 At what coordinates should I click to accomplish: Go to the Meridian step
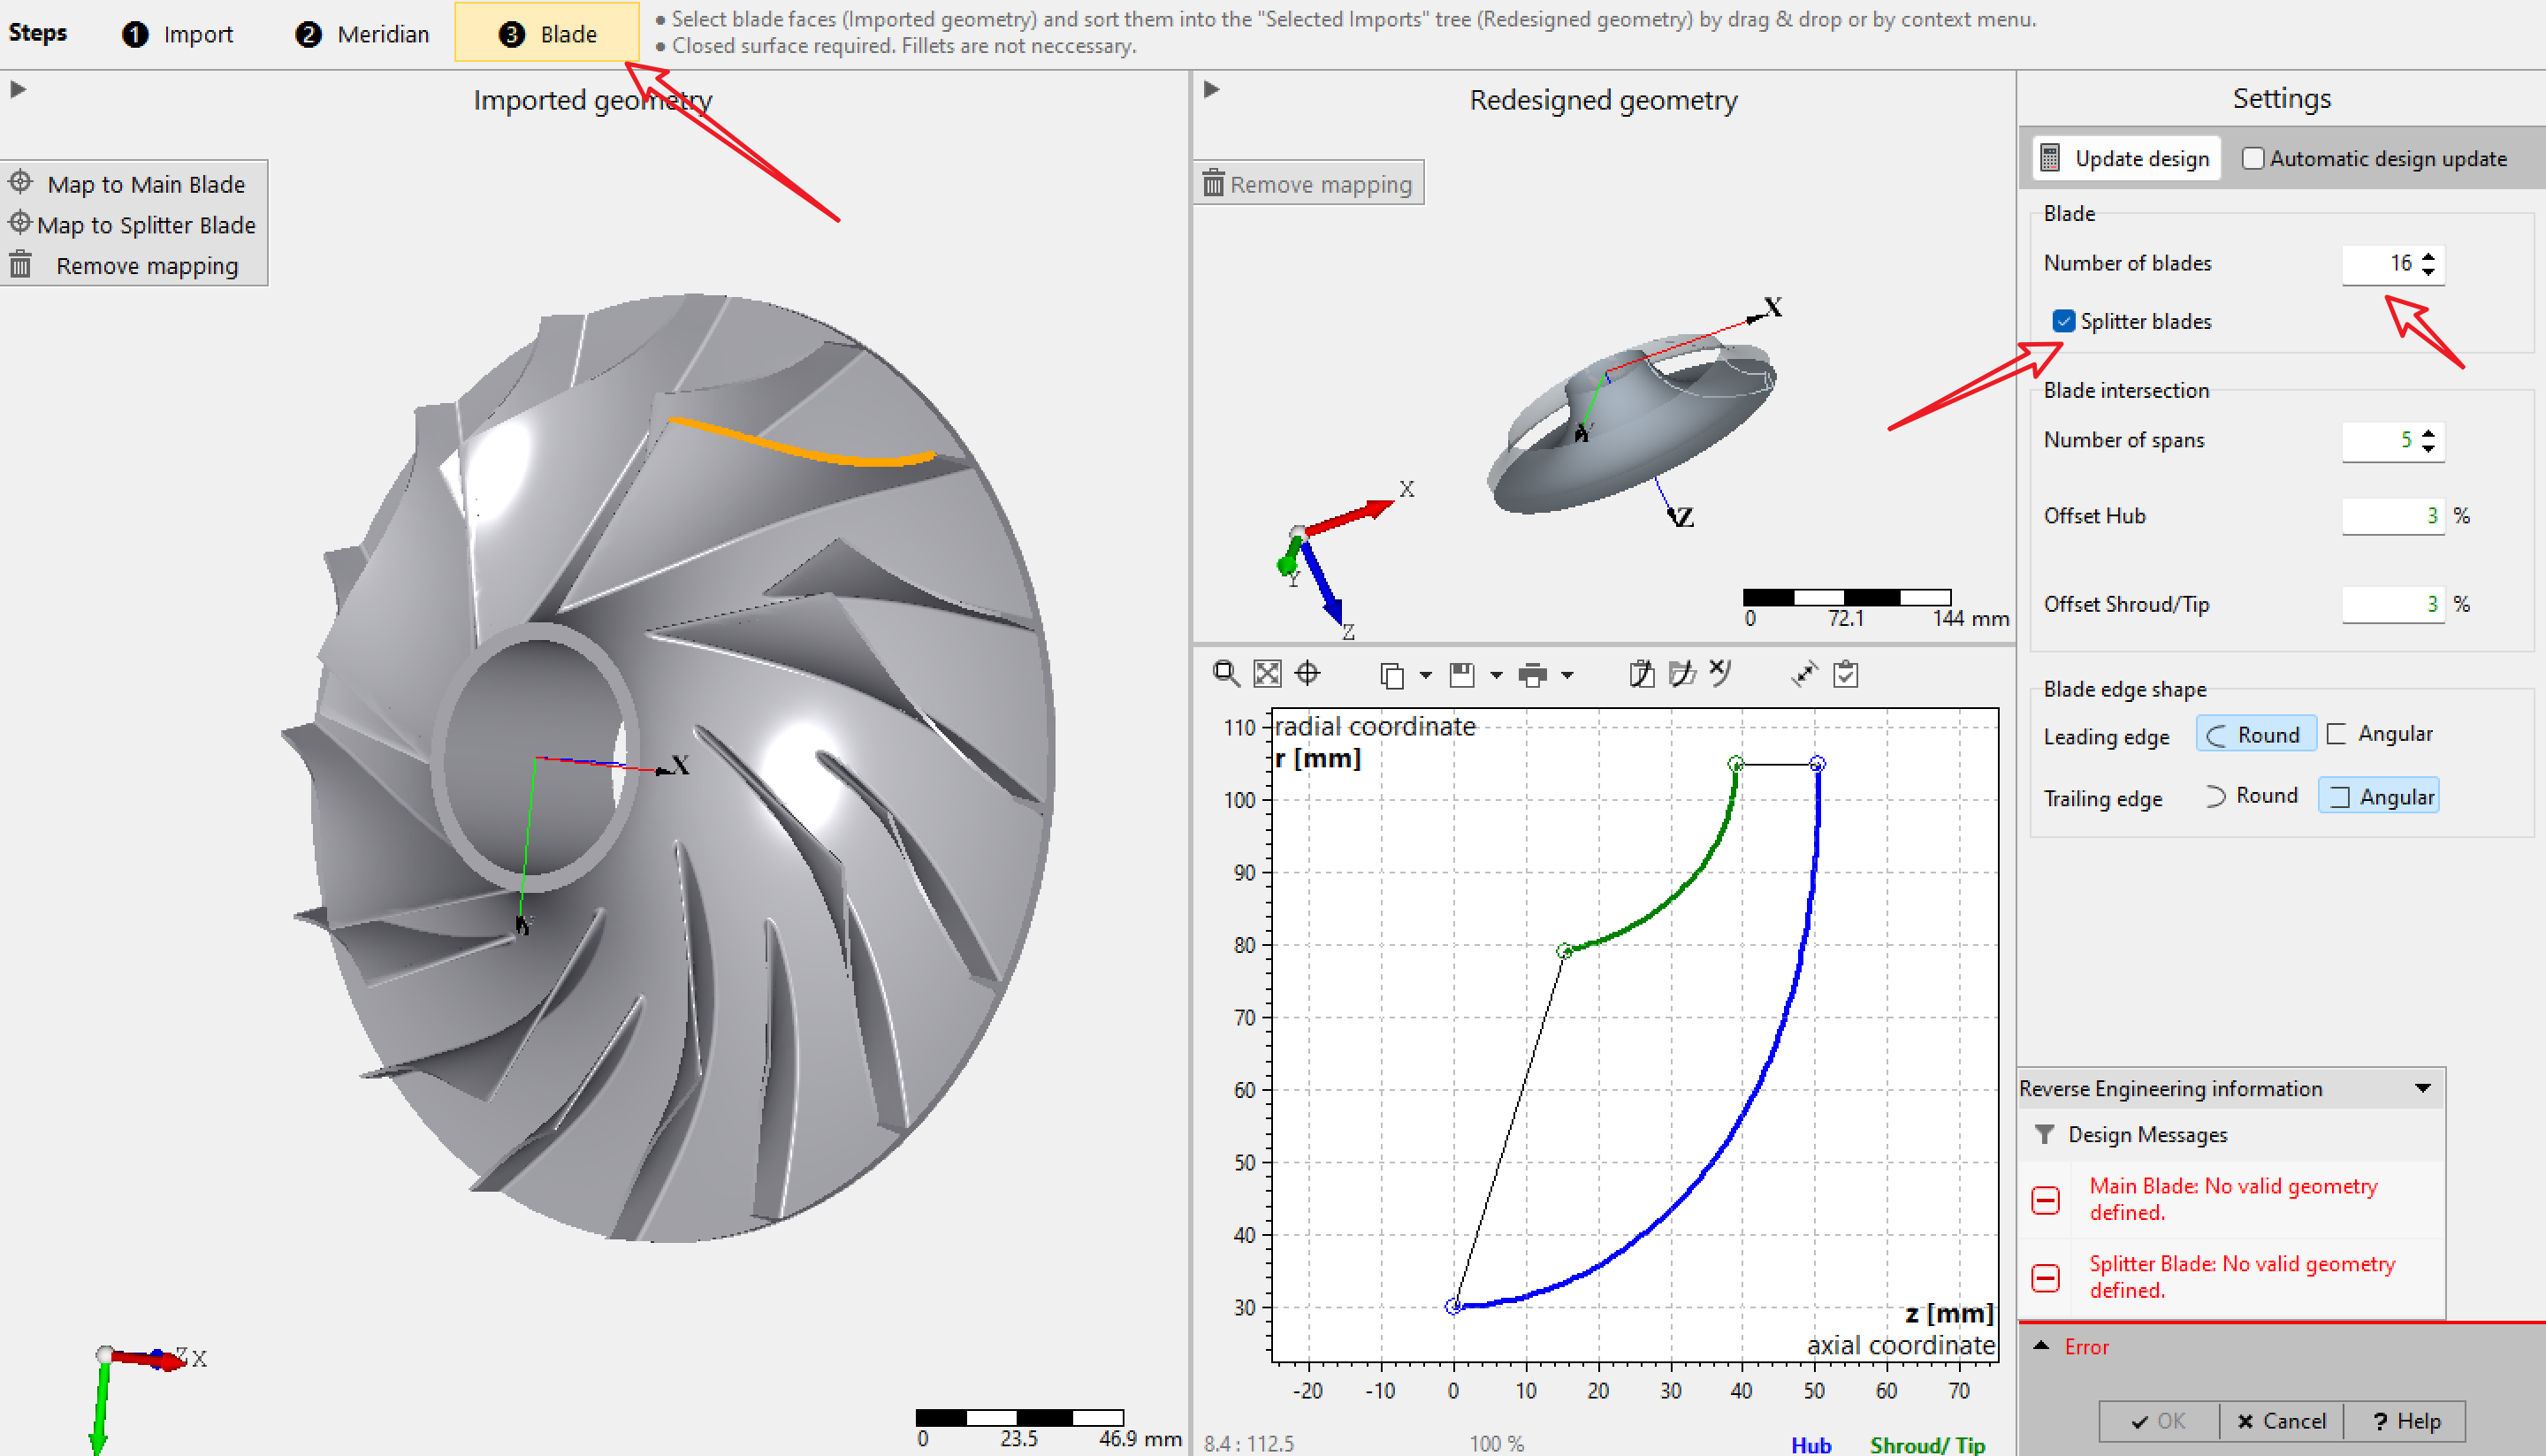point(362,34)
